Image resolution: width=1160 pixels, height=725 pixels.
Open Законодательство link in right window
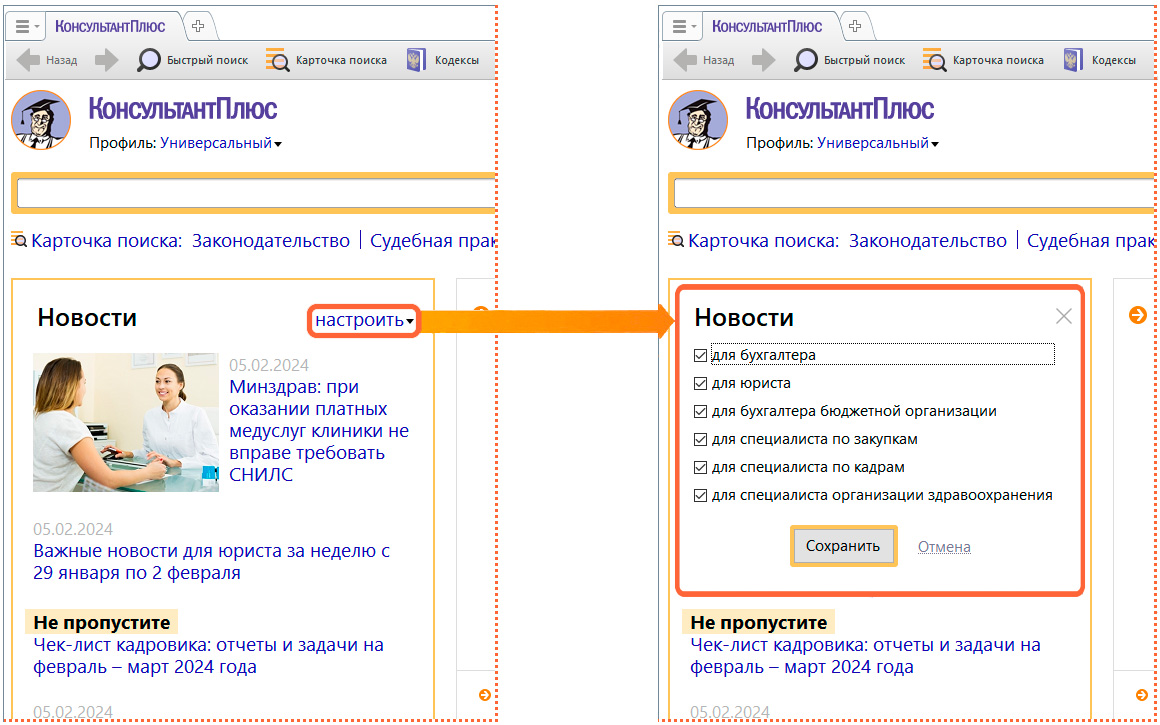928,241
